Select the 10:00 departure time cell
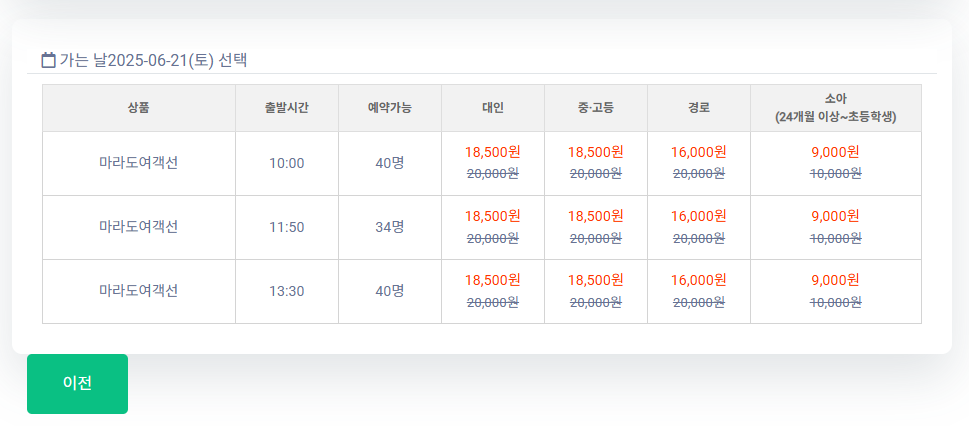969x426 pixels. pos(287,164)
